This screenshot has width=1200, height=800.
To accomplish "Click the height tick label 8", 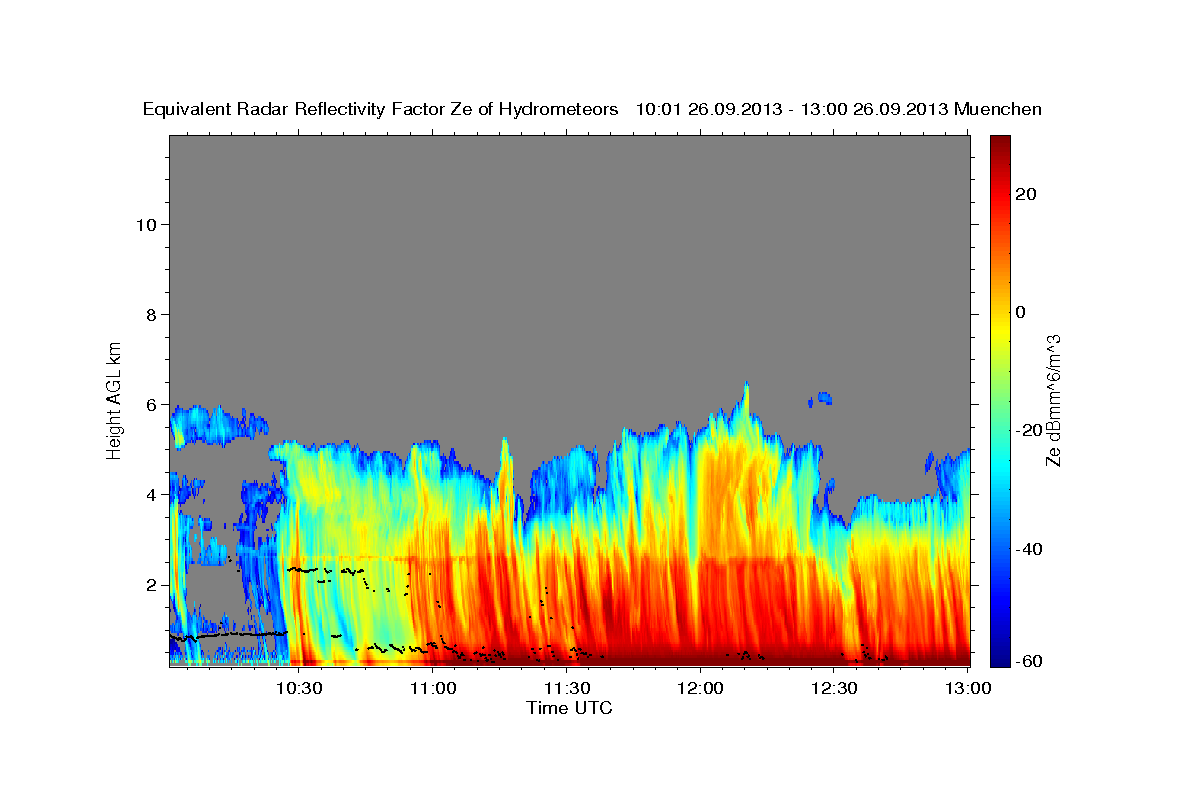I will 152,315.
